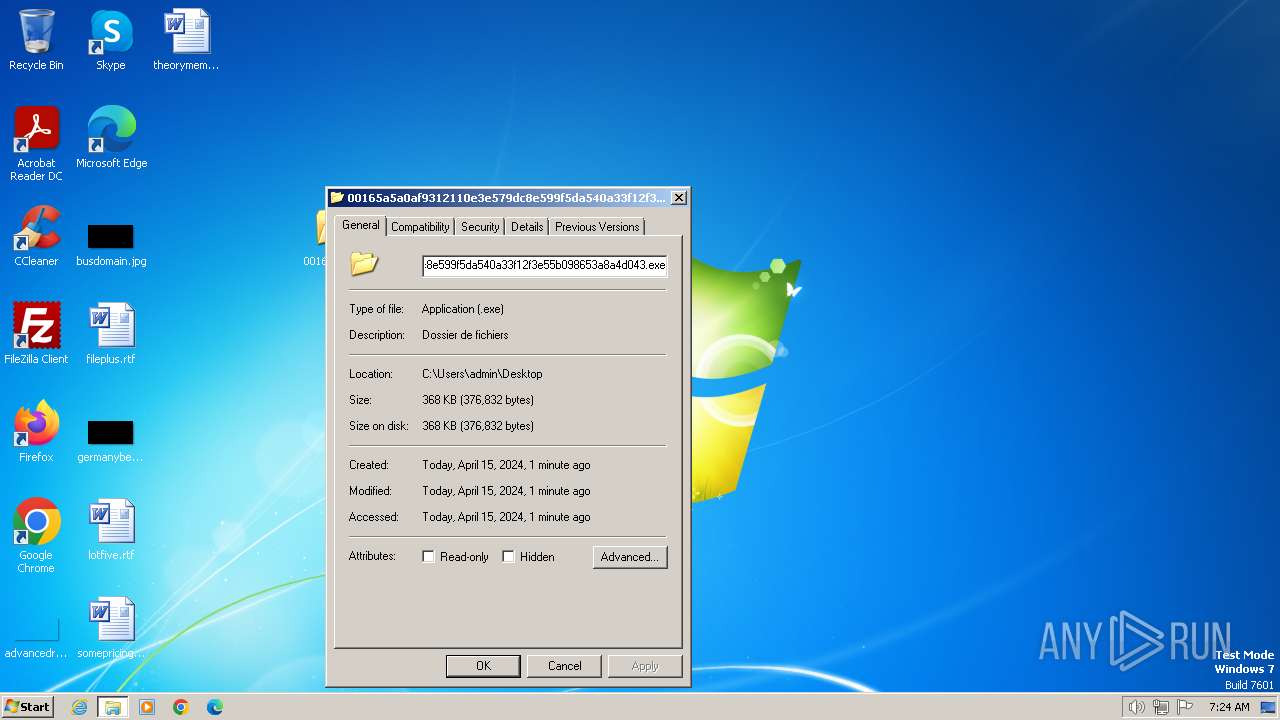Click the Advanced... attributes button
The width and height of the screenshot is (1280, 720).
(630, 557)
